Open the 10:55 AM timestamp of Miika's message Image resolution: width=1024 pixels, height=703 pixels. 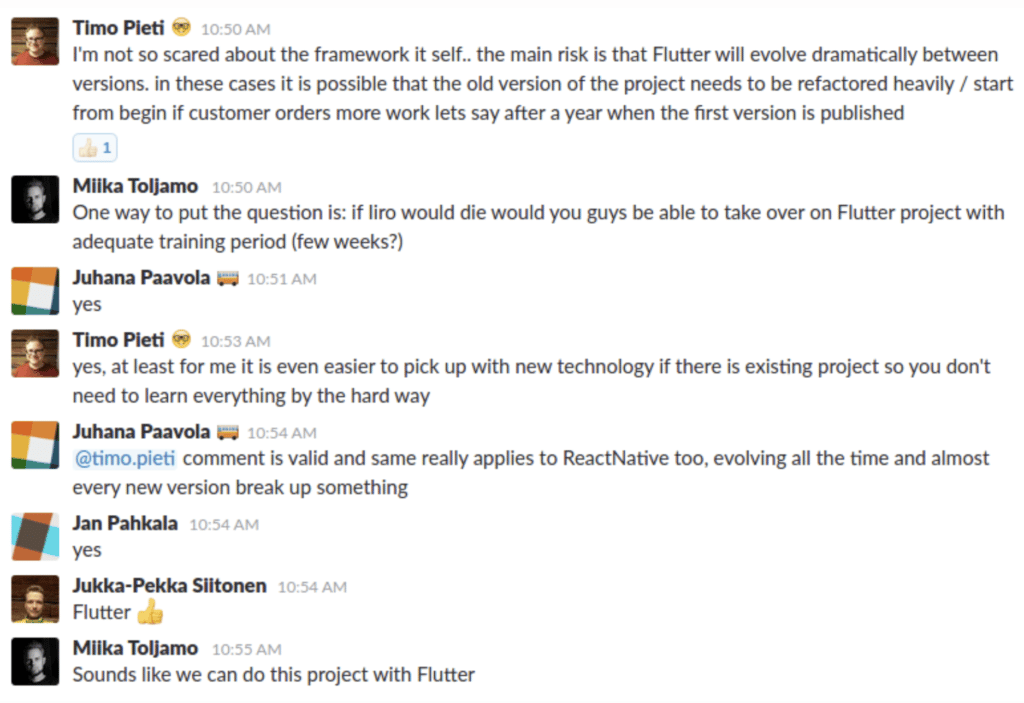coord(247,649)
